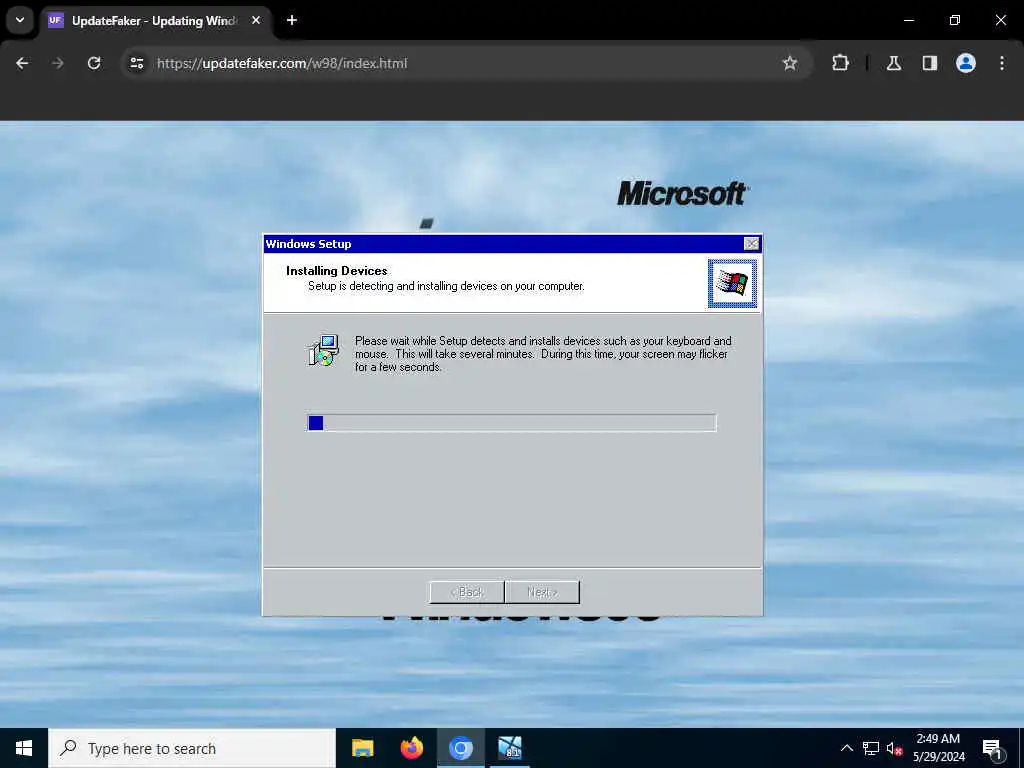Open site information icon in address bar
Viewport: 1024px width, 768px height.
click(136, 63)
